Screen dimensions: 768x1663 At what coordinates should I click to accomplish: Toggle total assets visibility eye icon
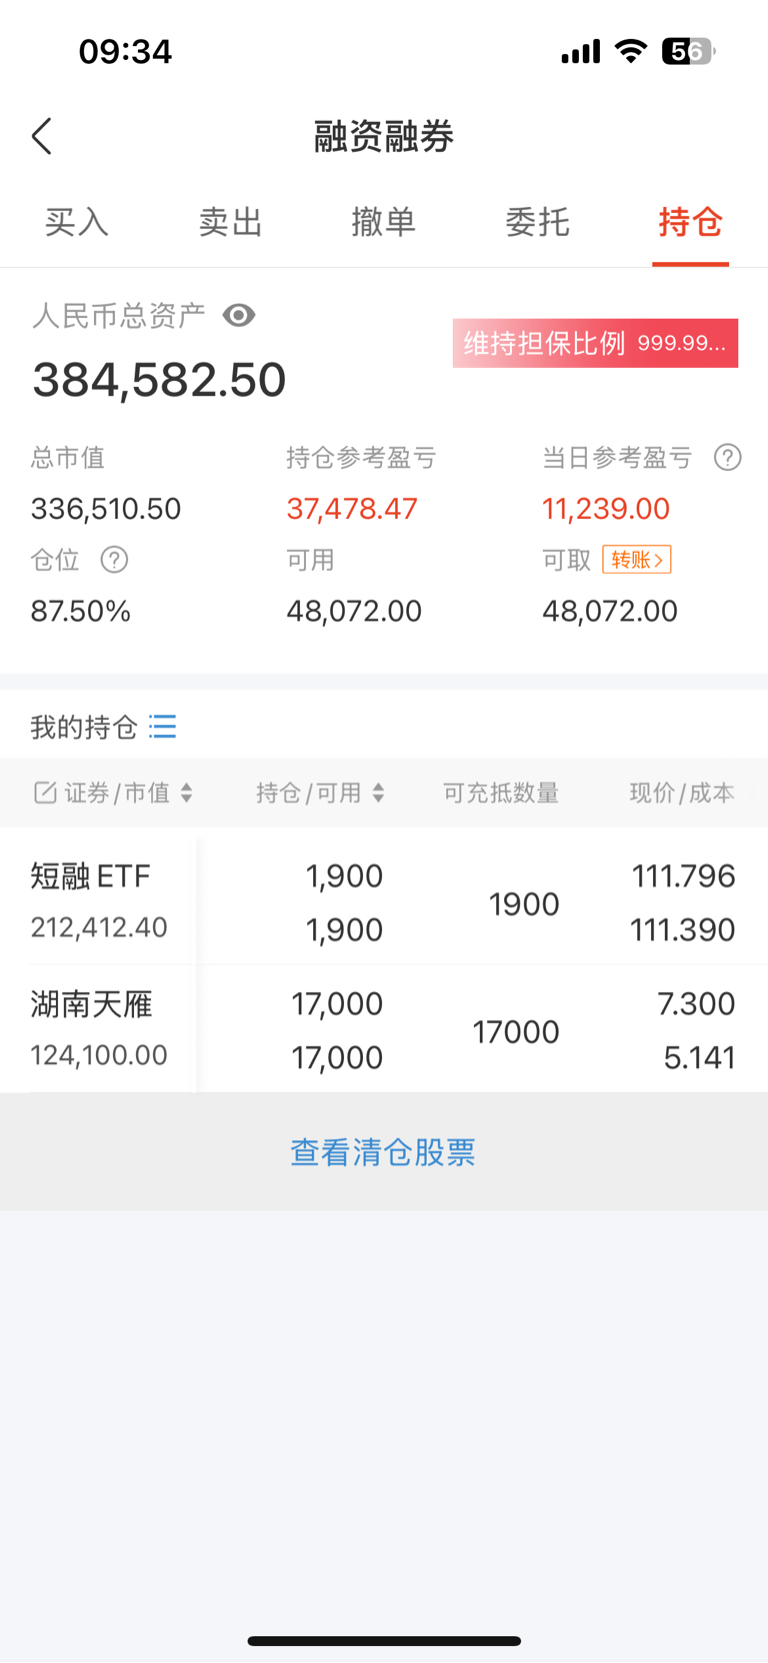pyautogui.click(x=238, y=316)
